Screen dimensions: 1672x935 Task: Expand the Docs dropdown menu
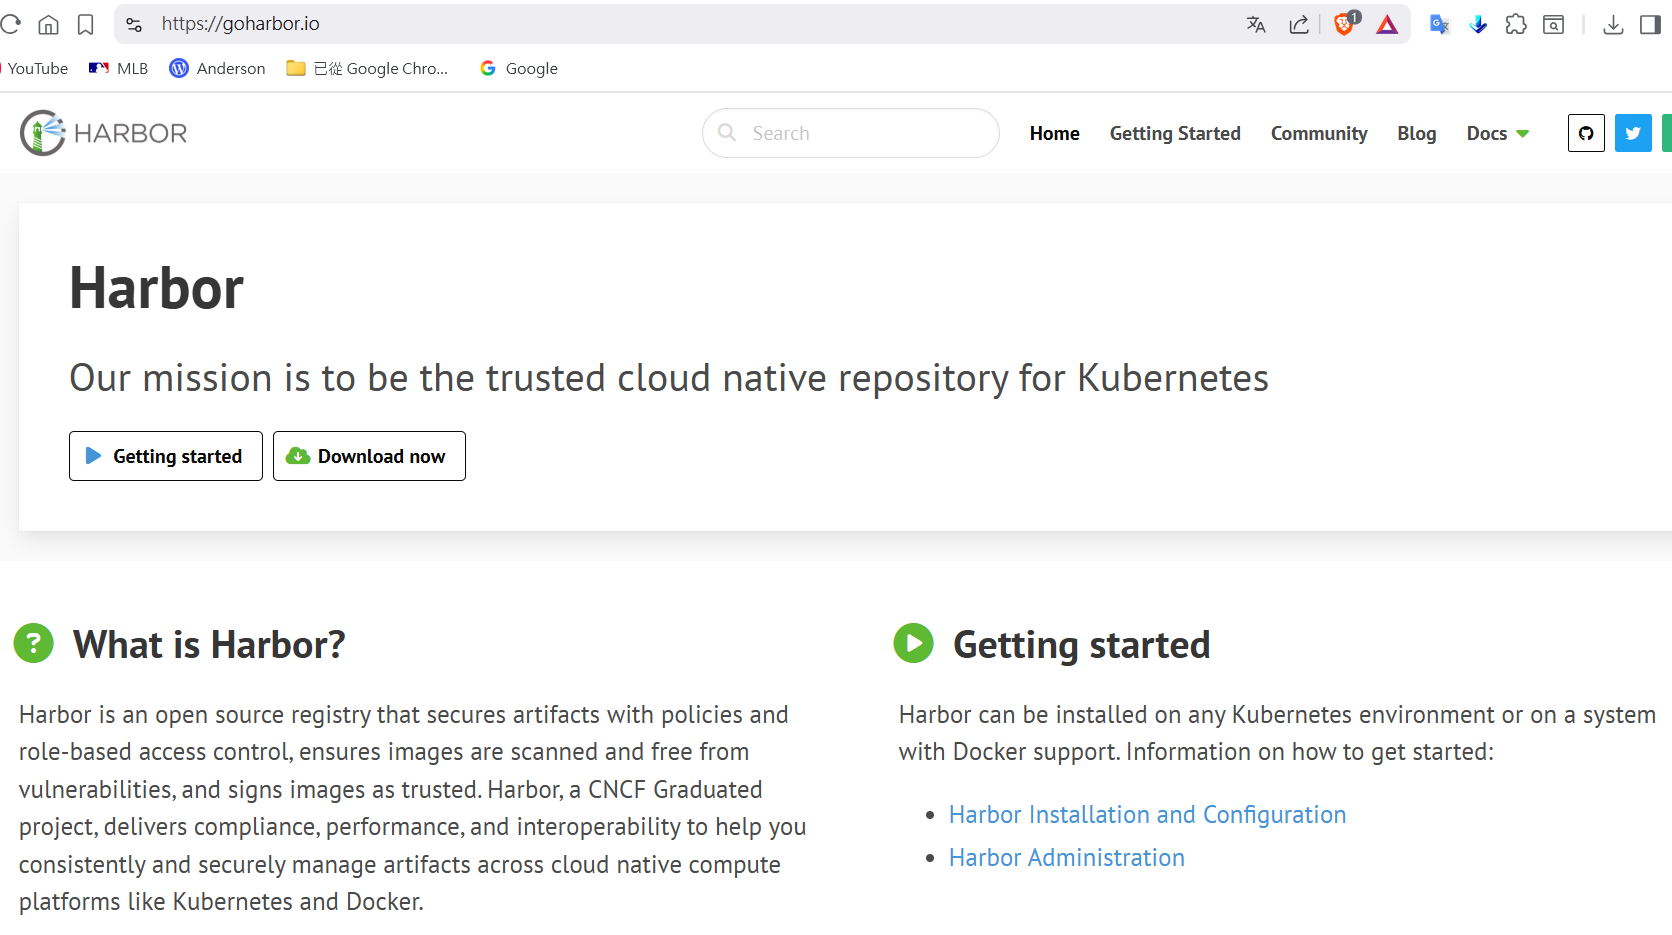pyautogui.click(x=1497, y=133)
